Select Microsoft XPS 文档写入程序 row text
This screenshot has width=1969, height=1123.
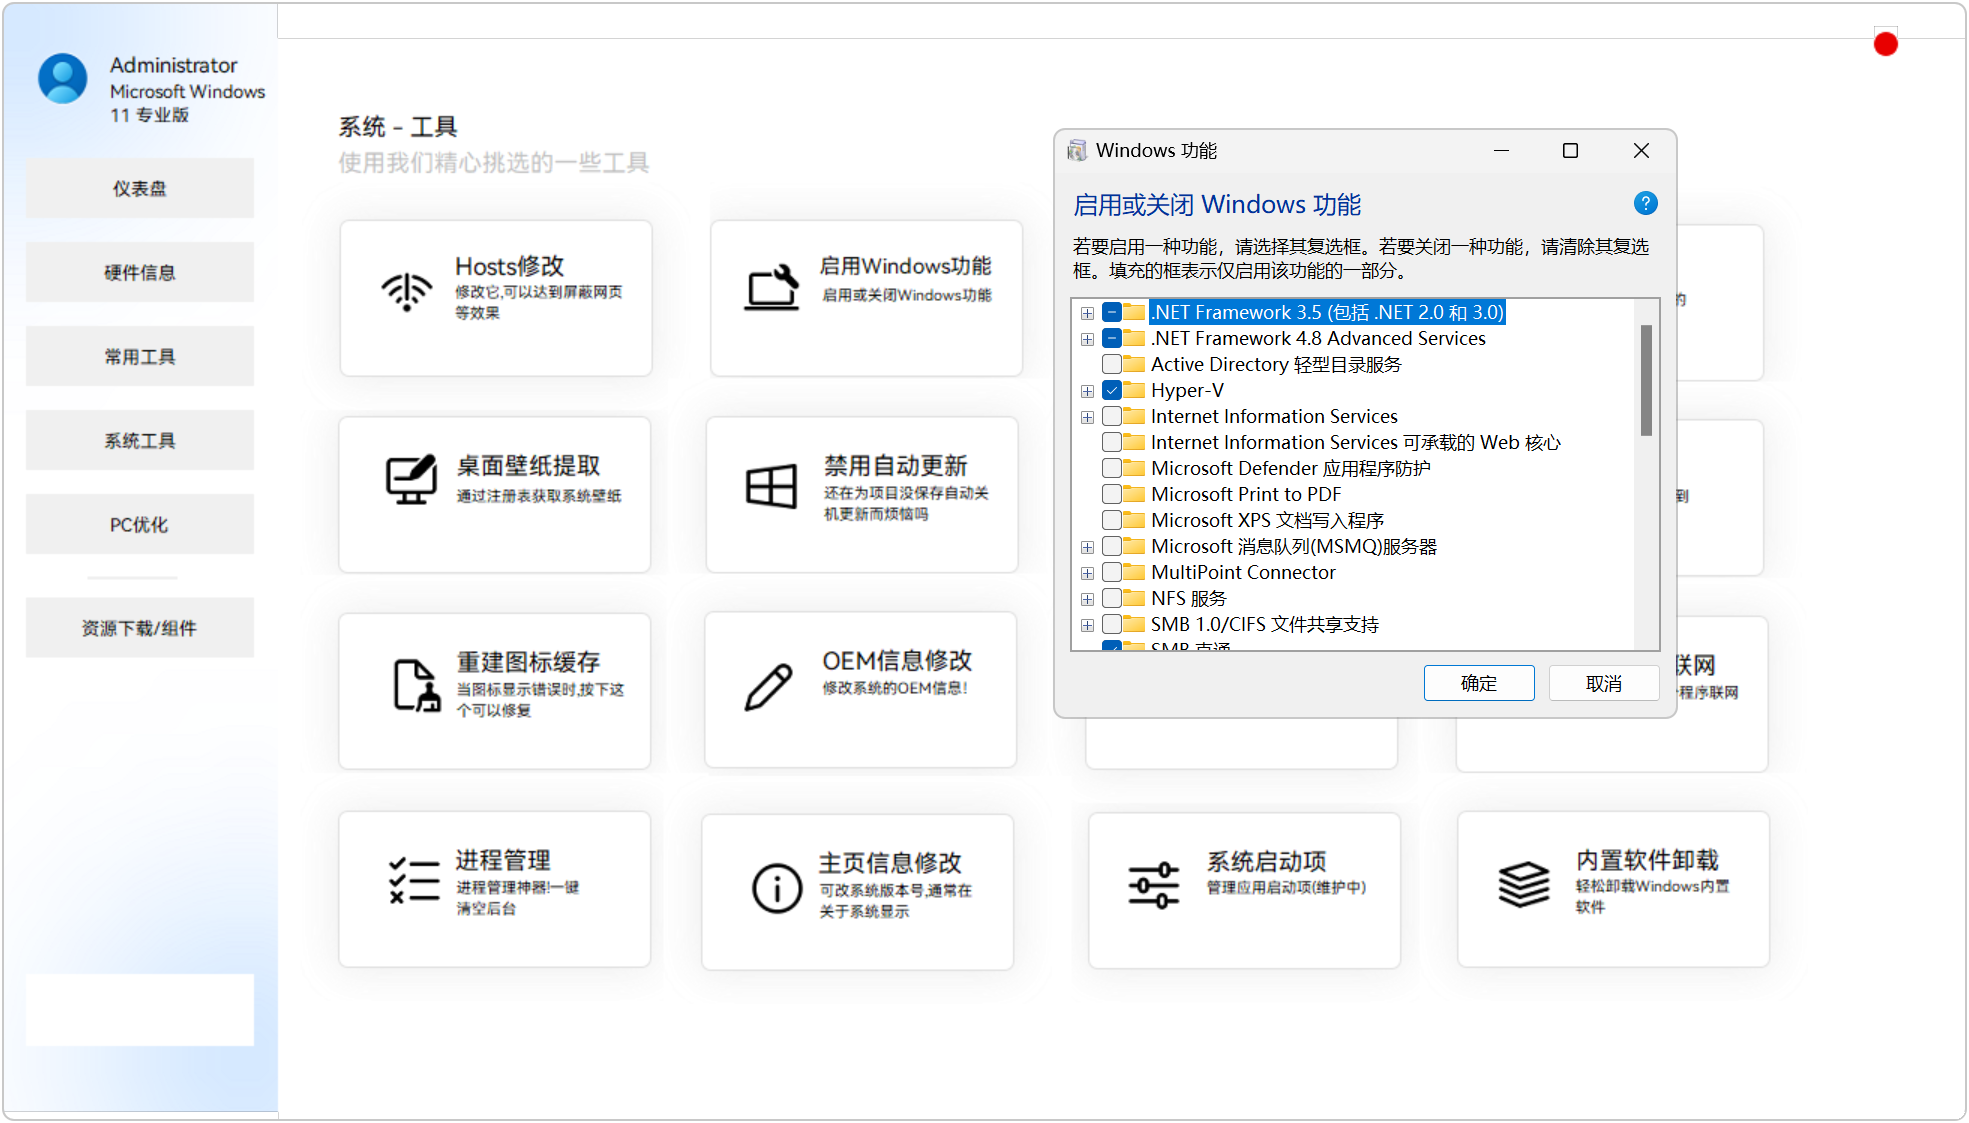[x=1267, y=520]
